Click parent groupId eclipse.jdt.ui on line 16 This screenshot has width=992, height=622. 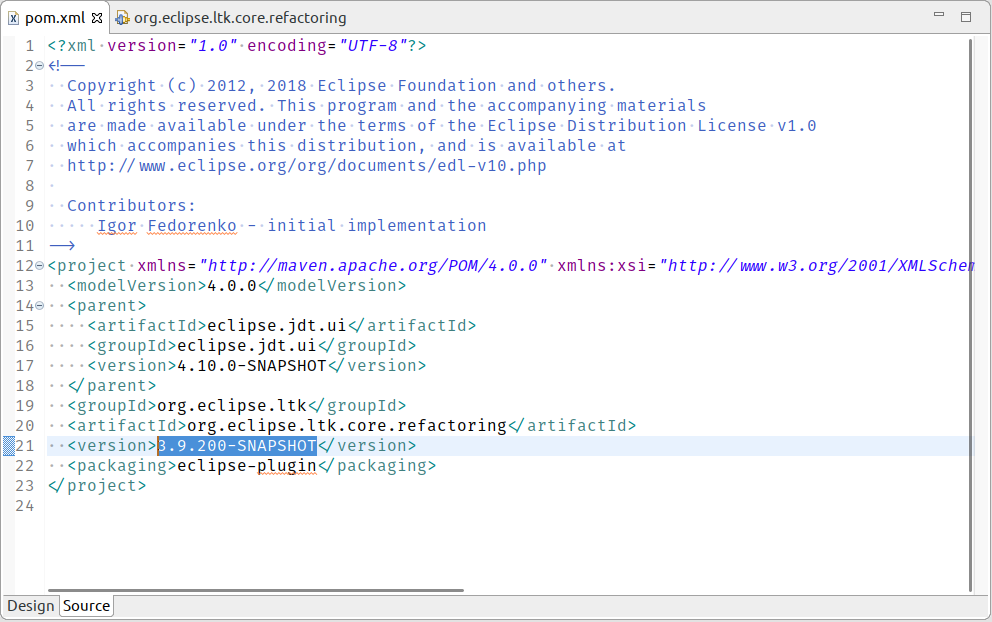(247, 345)
